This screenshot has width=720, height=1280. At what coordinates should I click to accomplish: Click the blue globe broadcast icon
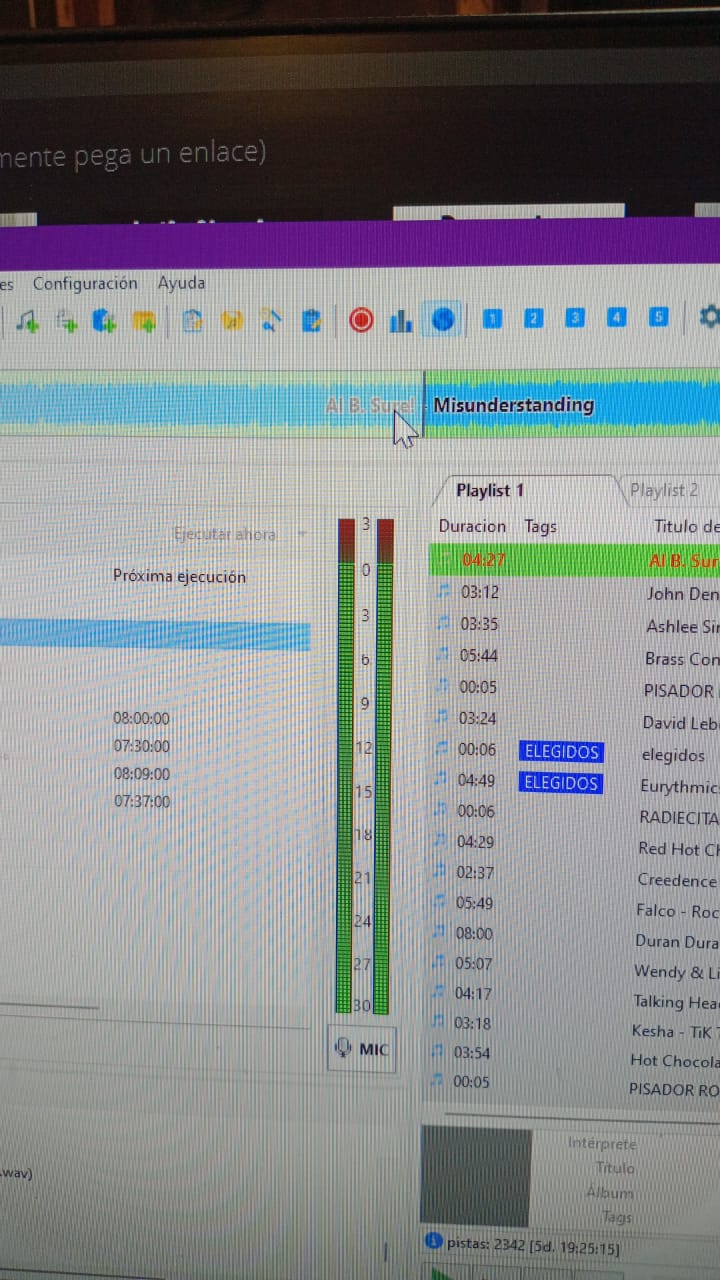point(443,319)
